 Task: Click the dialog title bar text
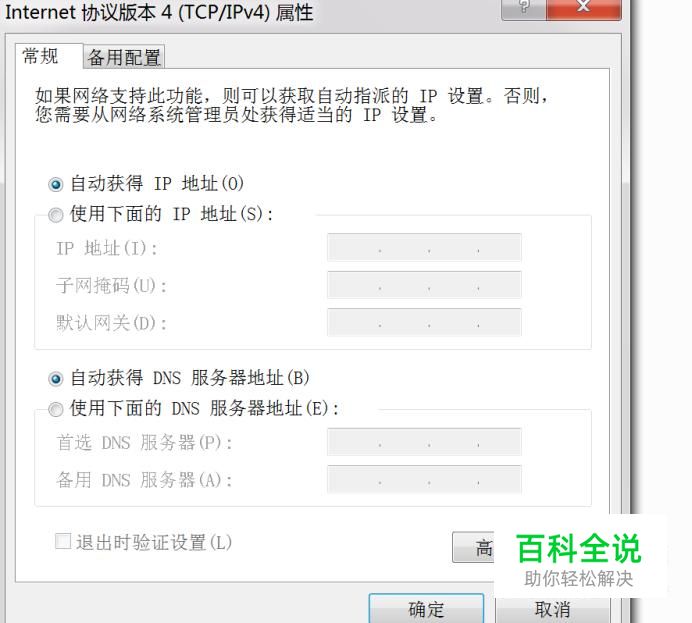coord(159,12)
